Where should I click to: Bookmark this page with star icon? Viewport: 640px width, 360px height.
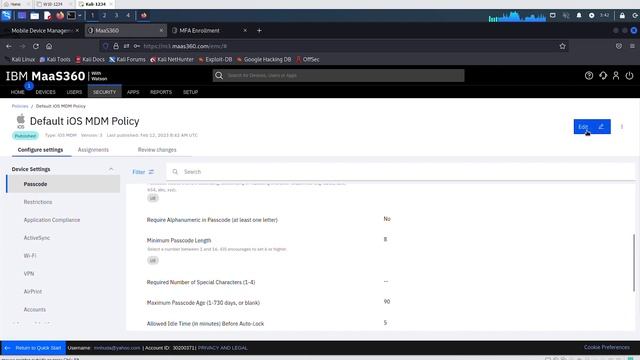(x=562, y=46)
